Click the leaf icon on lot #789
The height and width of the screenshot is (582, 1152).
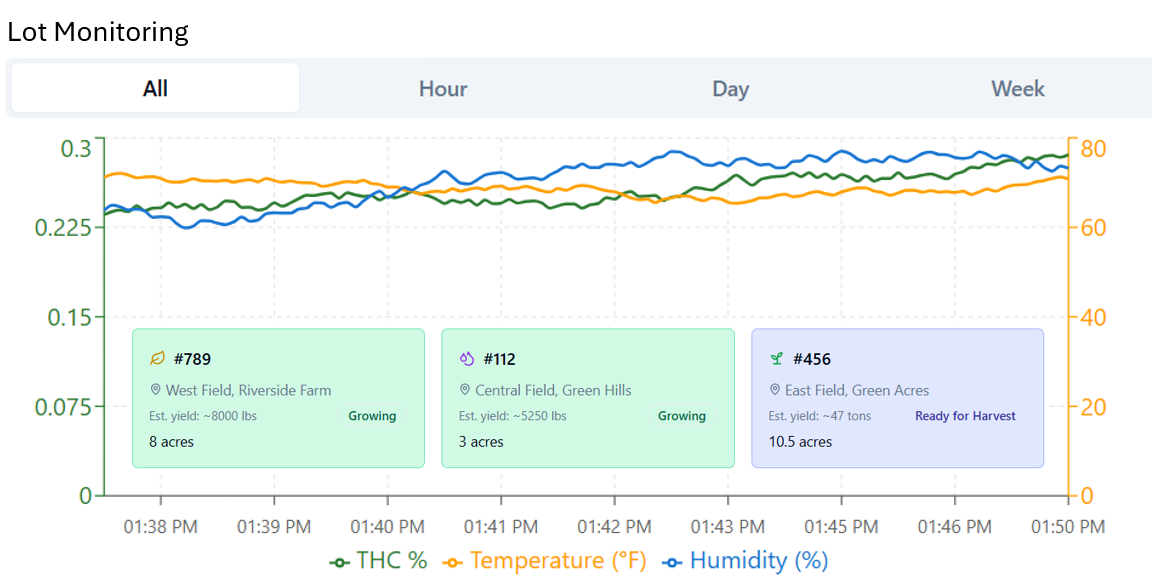(x=157, y=359)
